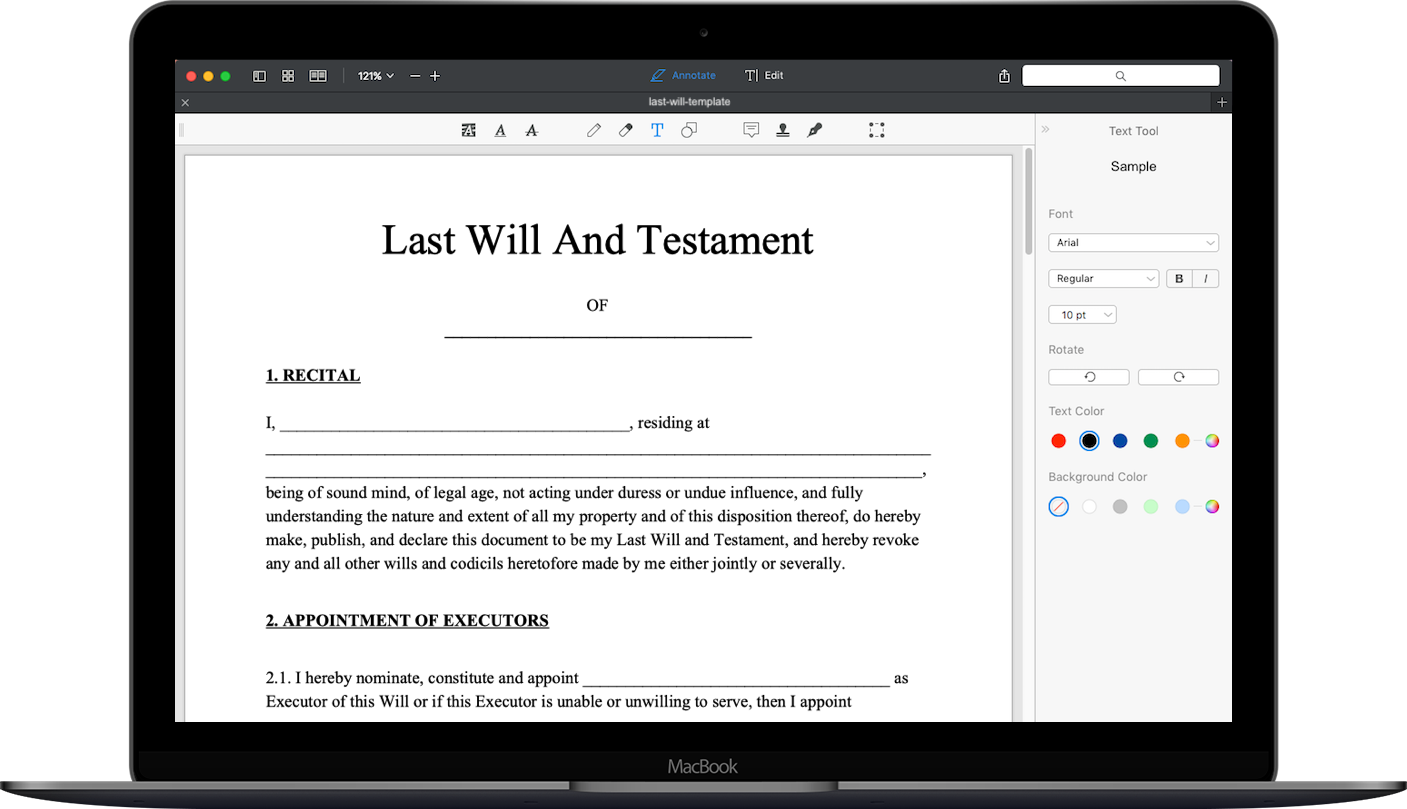Screen dimensions: 1407x809
Task: Toggle the sidebar panel visibility
Action: pyautogui.click(x=259, y=75)
